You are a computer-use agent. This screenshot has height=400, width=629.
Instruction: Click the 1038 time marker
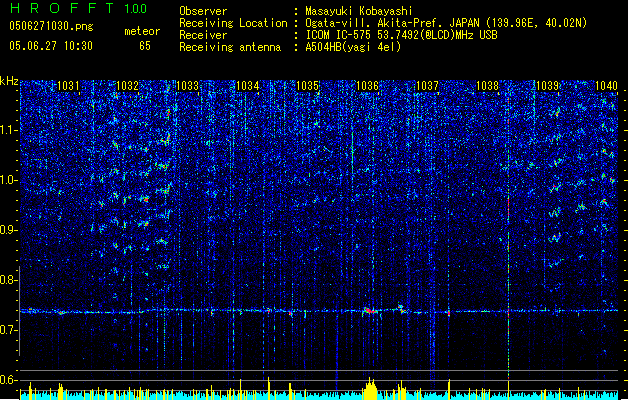click(x=487, y=85)
